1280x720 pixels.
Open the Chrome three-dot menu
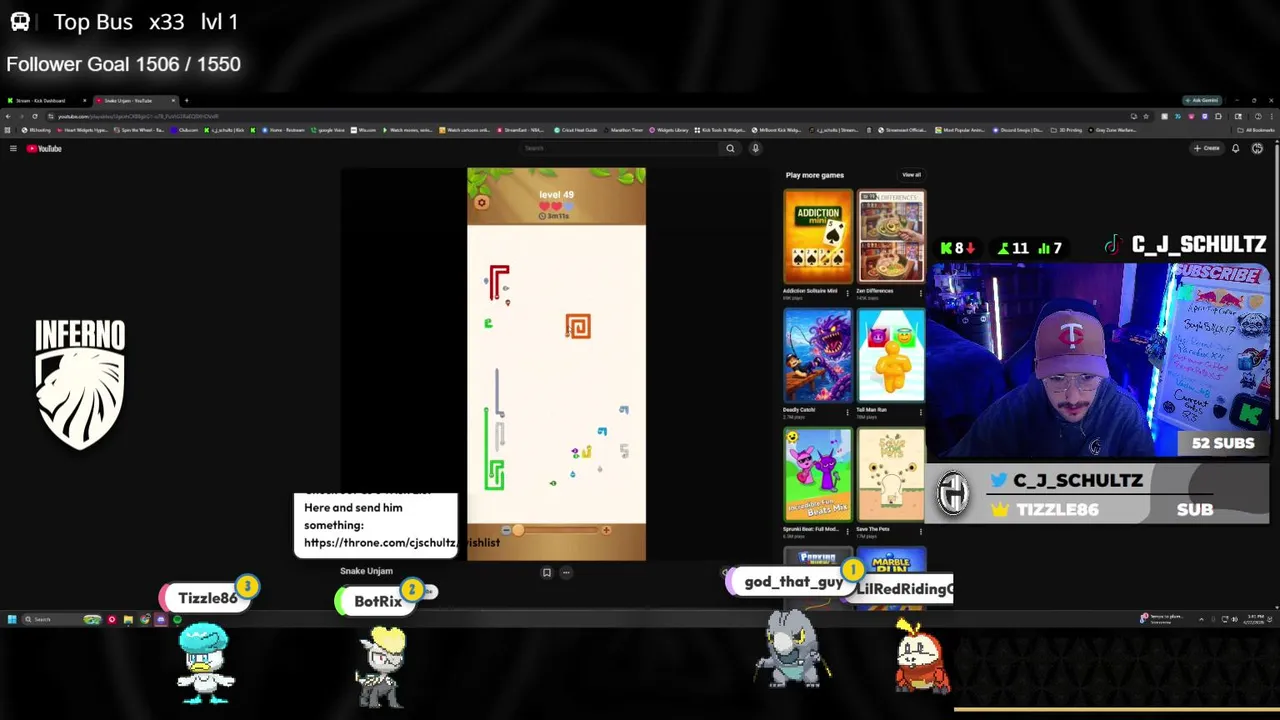coord(1271,116)
